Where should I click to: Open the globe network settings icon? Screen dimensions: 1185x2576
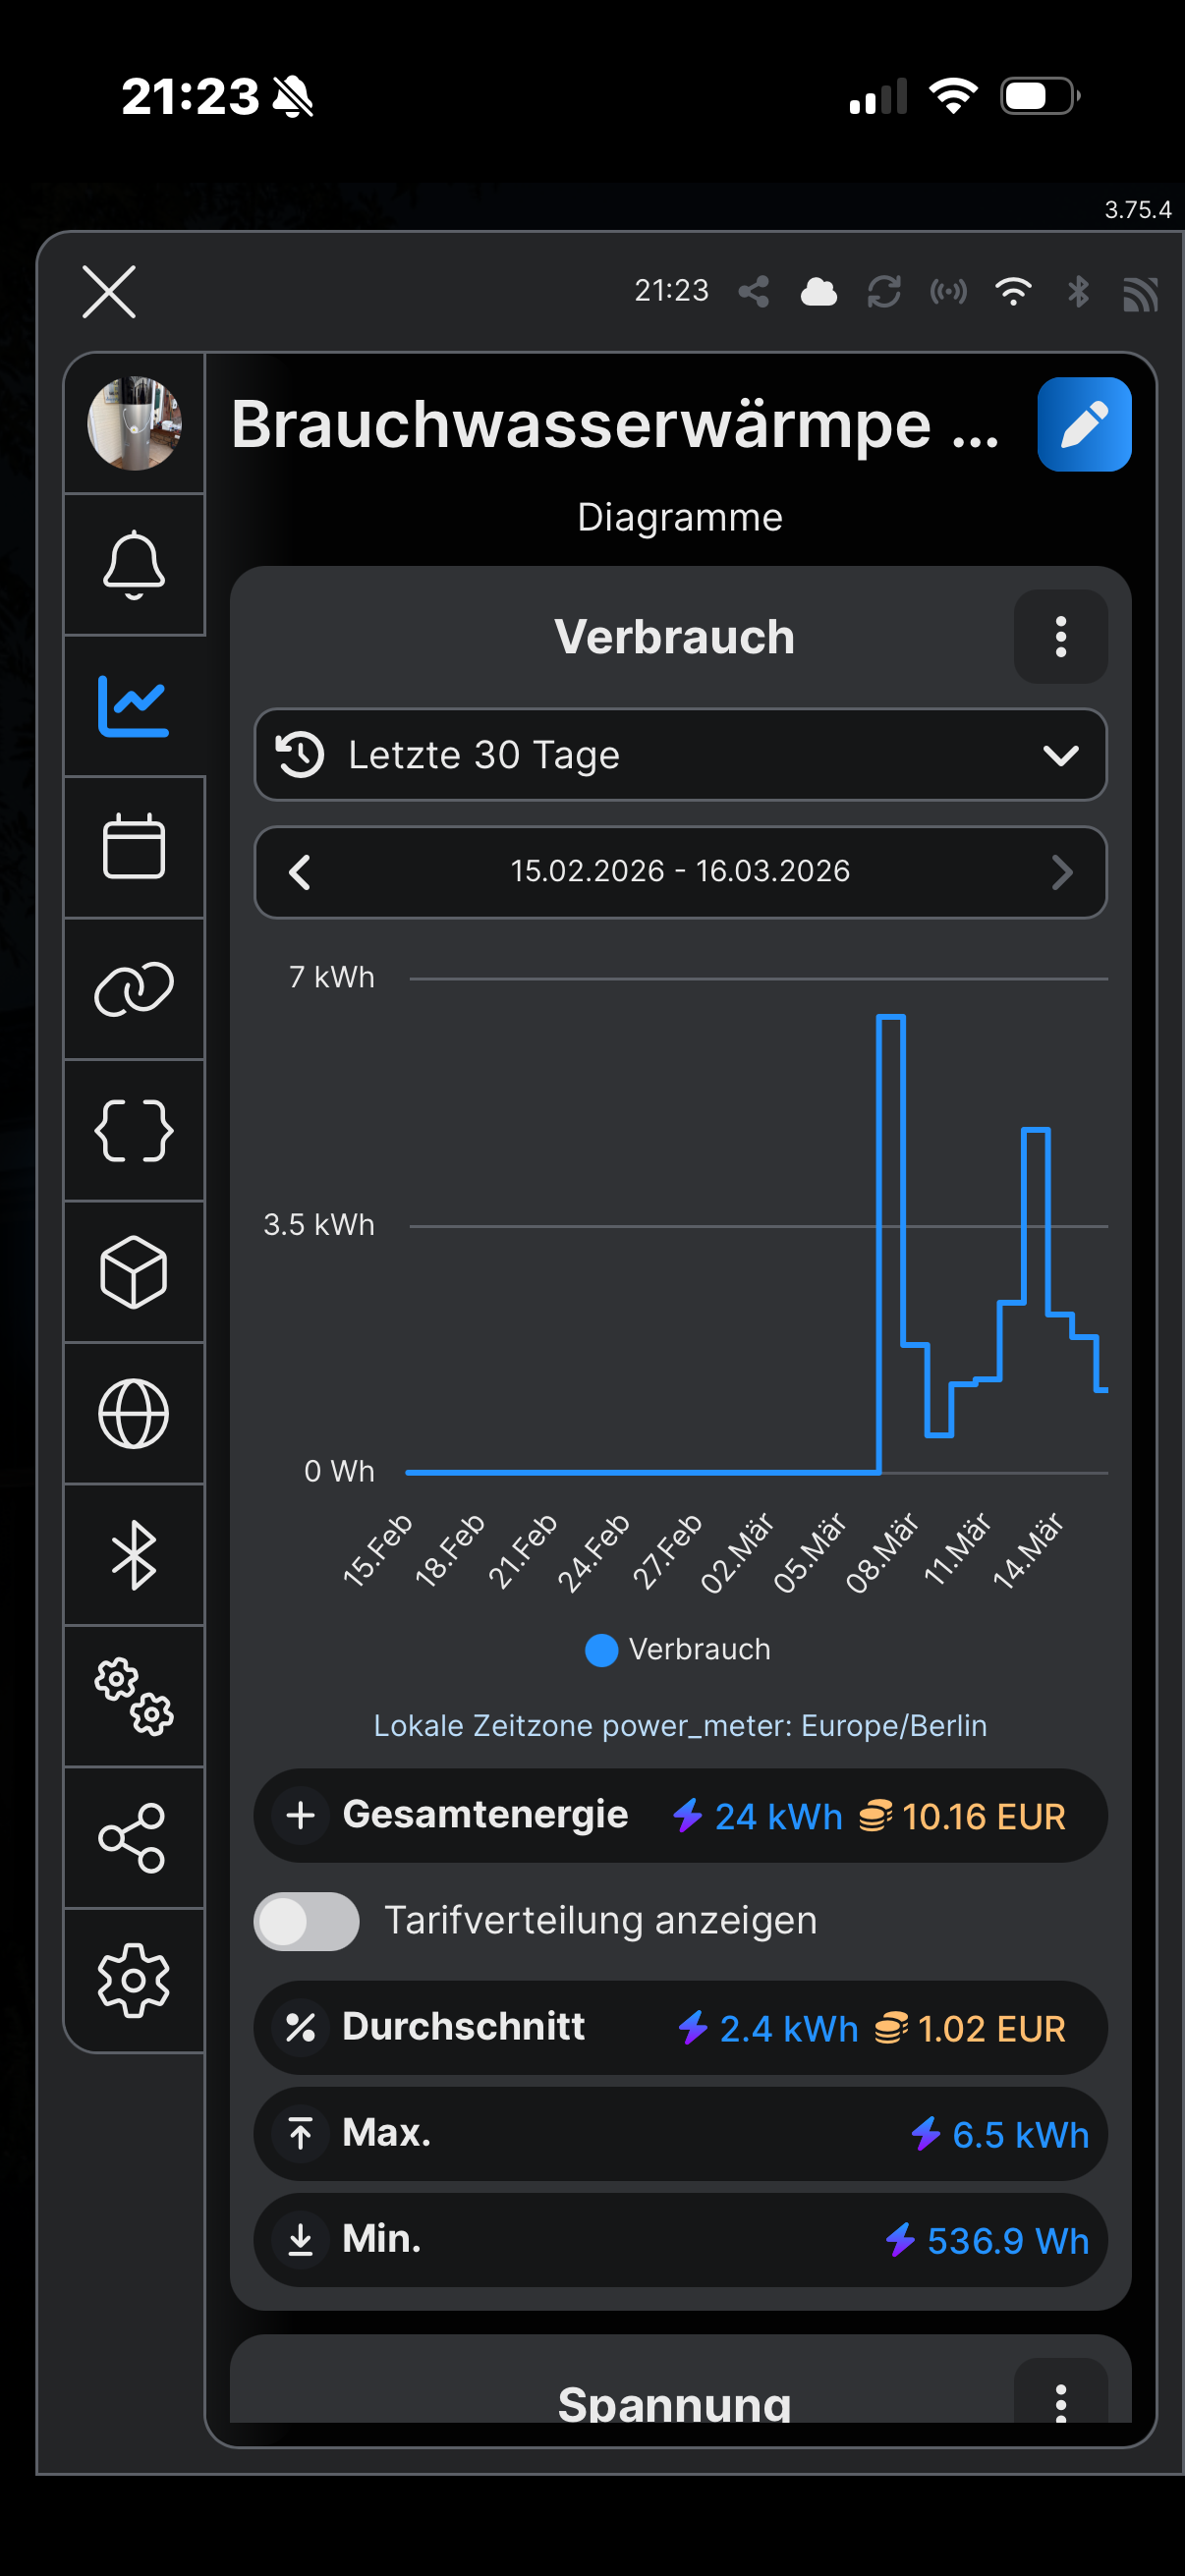pos(134,1413)
